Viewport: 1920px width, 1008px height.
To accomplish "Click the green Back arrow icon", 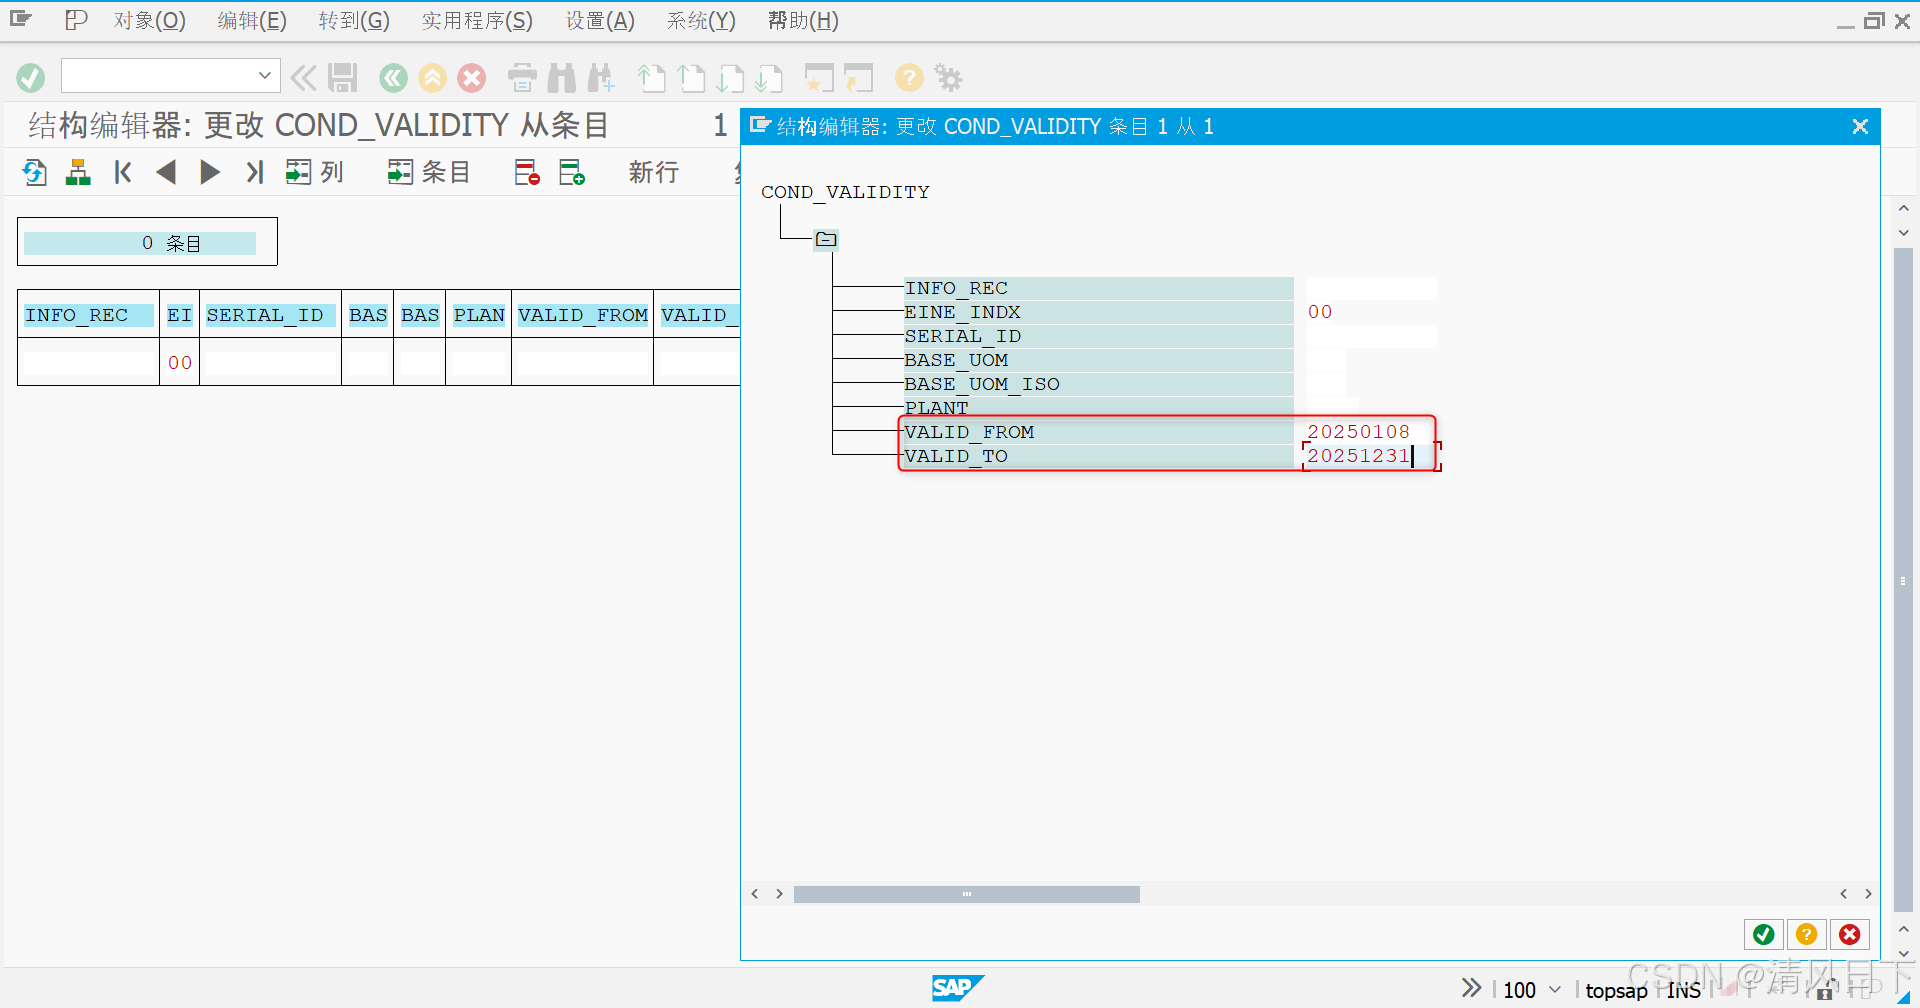I will (394, 77).
